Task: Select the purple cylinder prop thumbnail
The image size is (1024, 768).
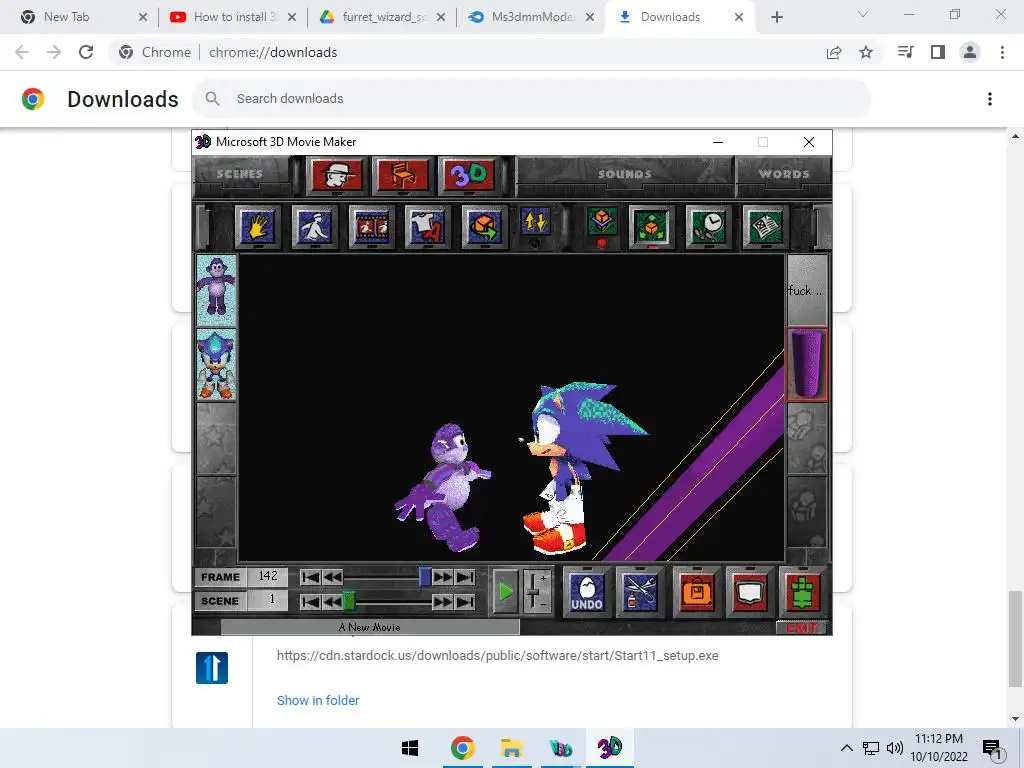Action: click(807, 364)
